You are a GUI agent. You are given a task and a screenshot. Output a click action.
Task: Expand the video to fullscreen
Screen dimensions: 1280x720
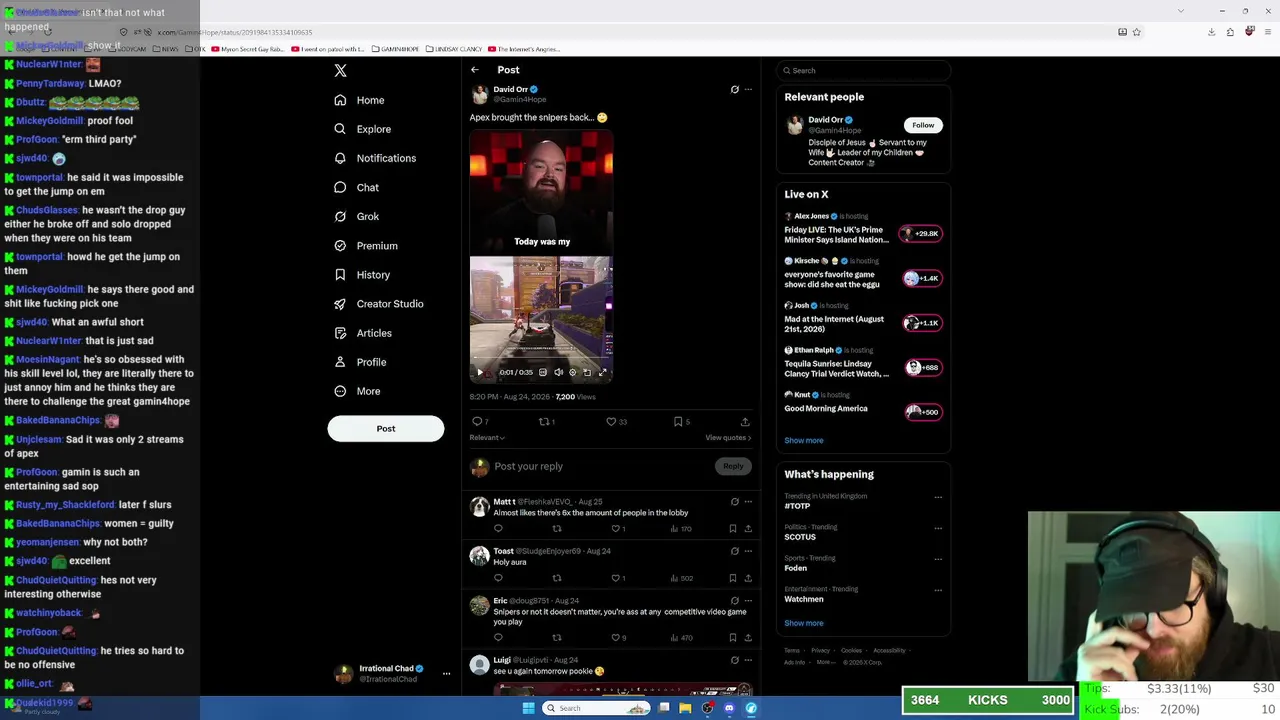[x=602, y=372]
